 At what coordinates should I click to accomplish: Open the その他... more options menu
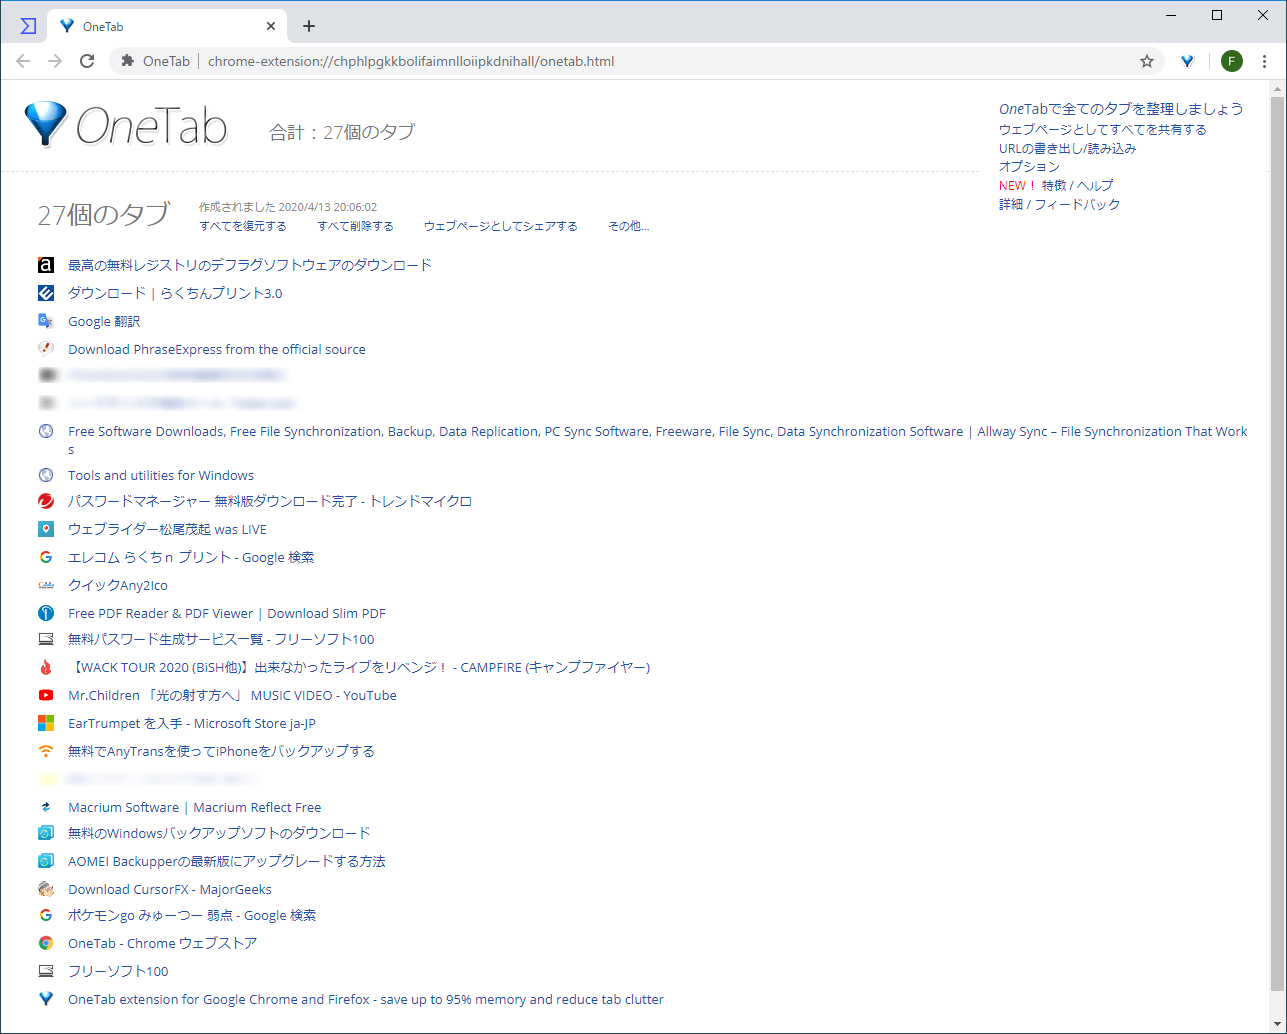tap(629, 226)
